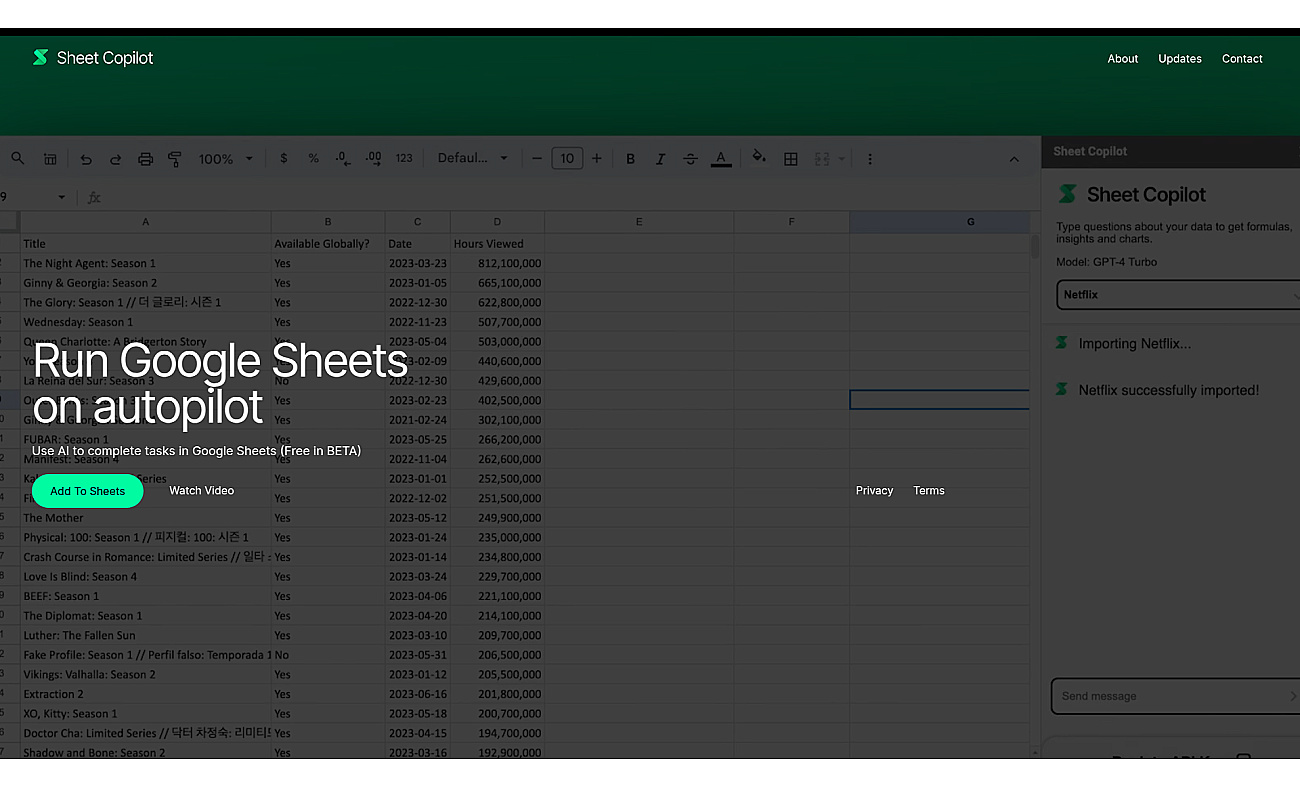The image size is (1300, 788).
Task: Click cell Luther: The Fallen Sun
Action: pyautogui.click(x=145, y=635)
